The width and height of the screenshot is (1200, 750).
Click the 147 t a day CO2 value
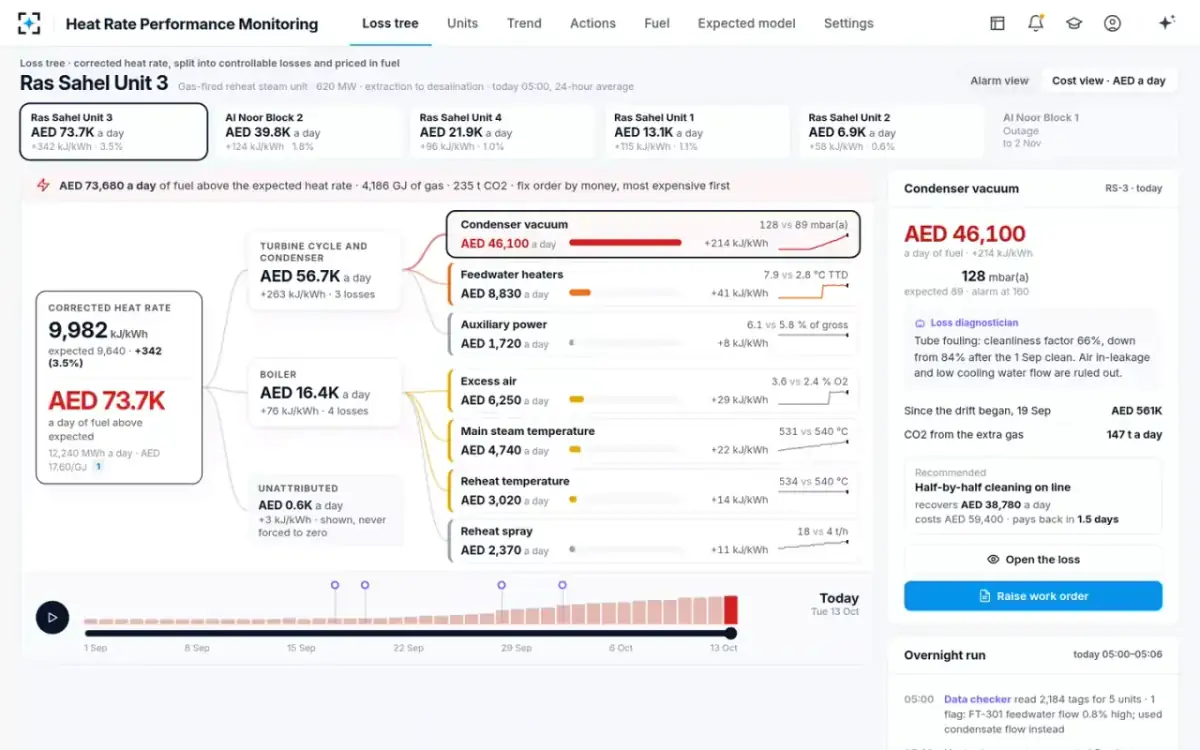coord(1134,435)
